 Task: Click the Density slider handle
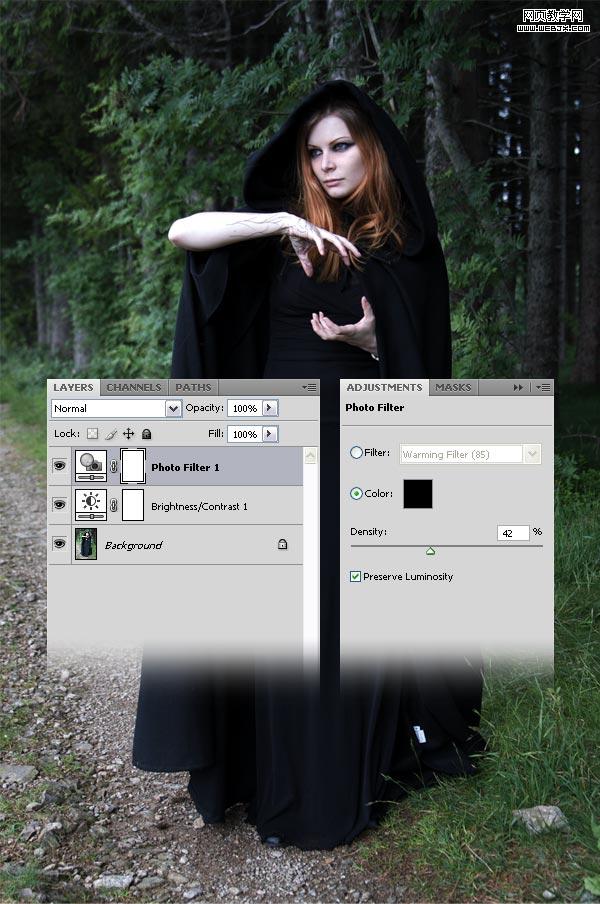[x=430, y=552]
